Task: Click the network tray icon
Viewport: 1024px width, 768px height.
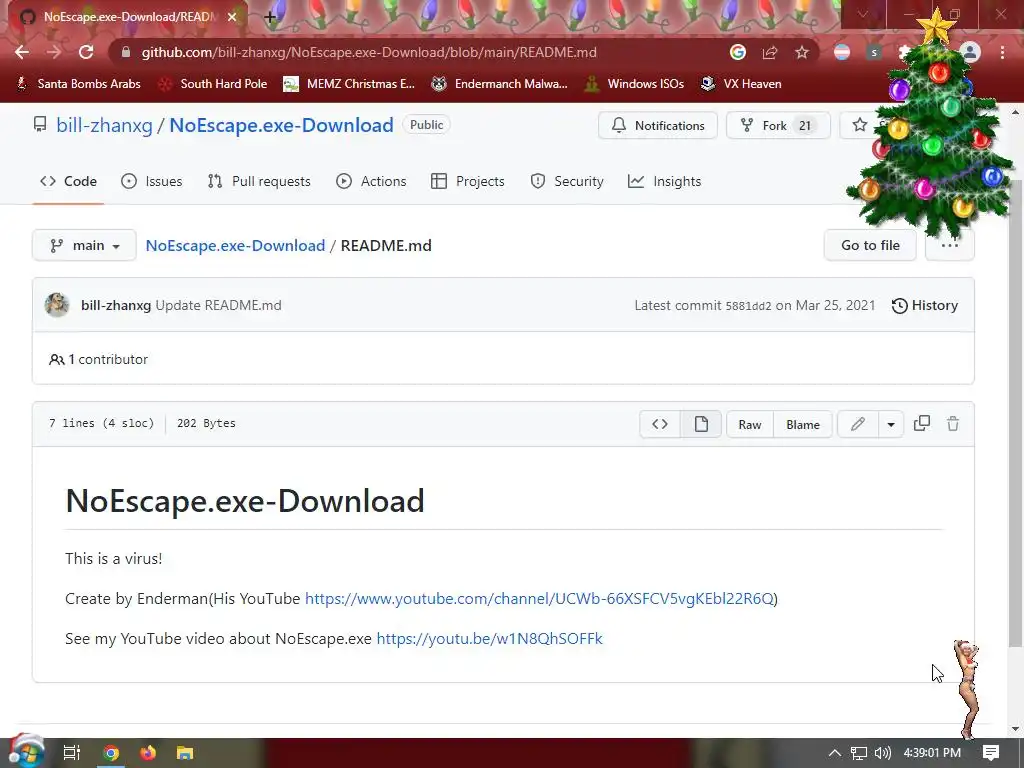Action: click(859, 753)
